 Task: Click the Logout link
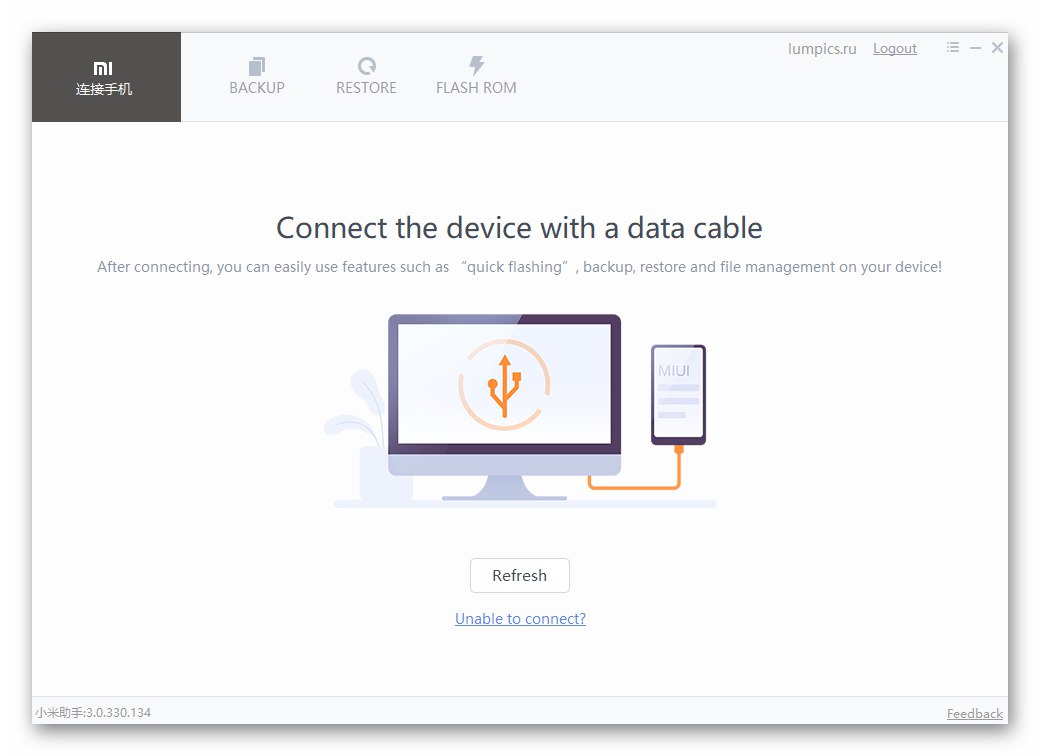tap(895, 48)
